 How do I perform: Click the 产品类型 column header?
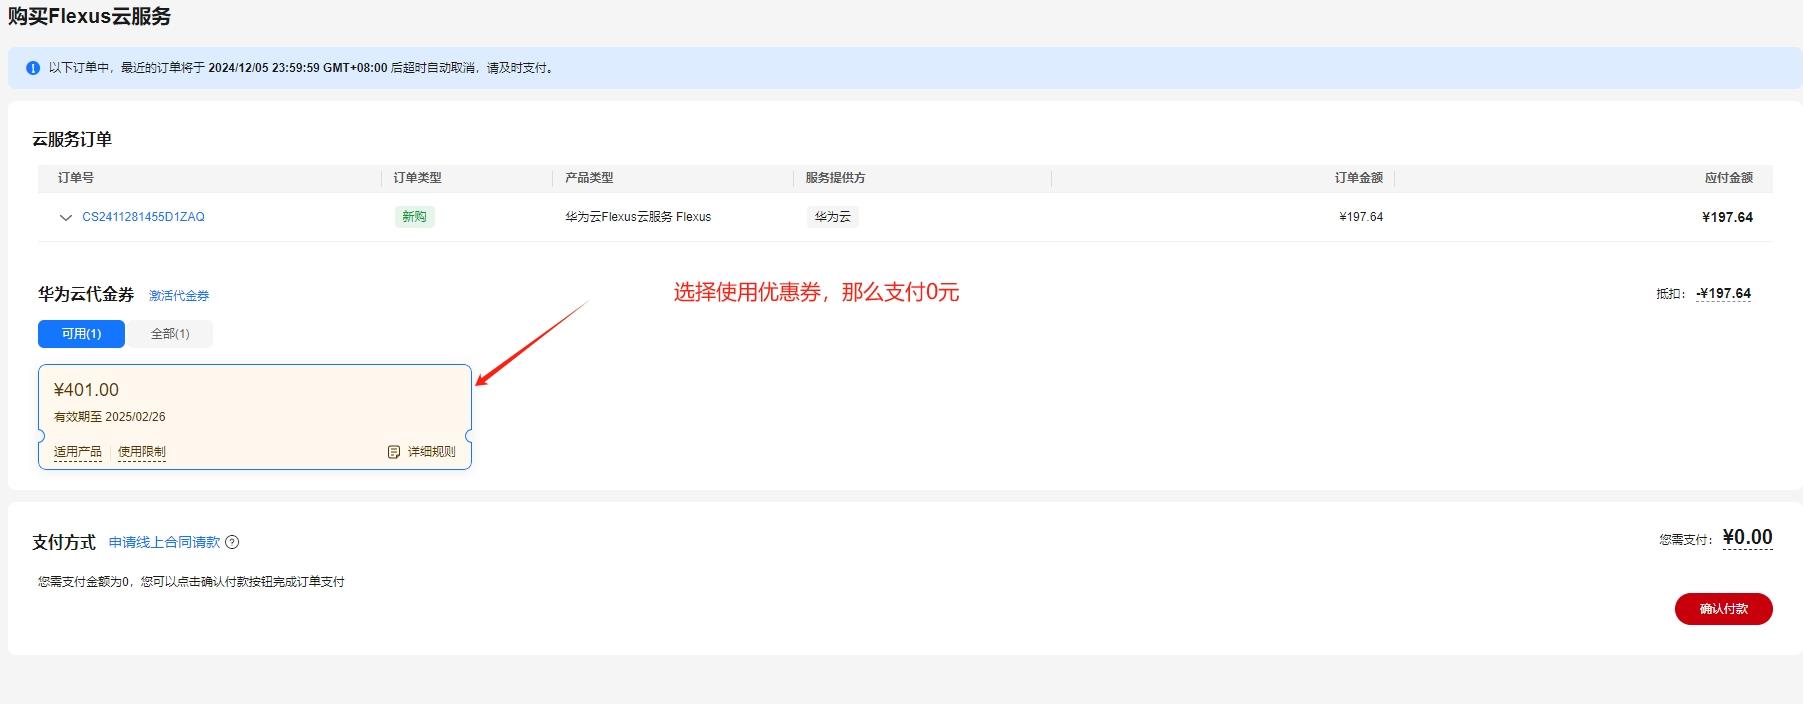click(589, 178)
